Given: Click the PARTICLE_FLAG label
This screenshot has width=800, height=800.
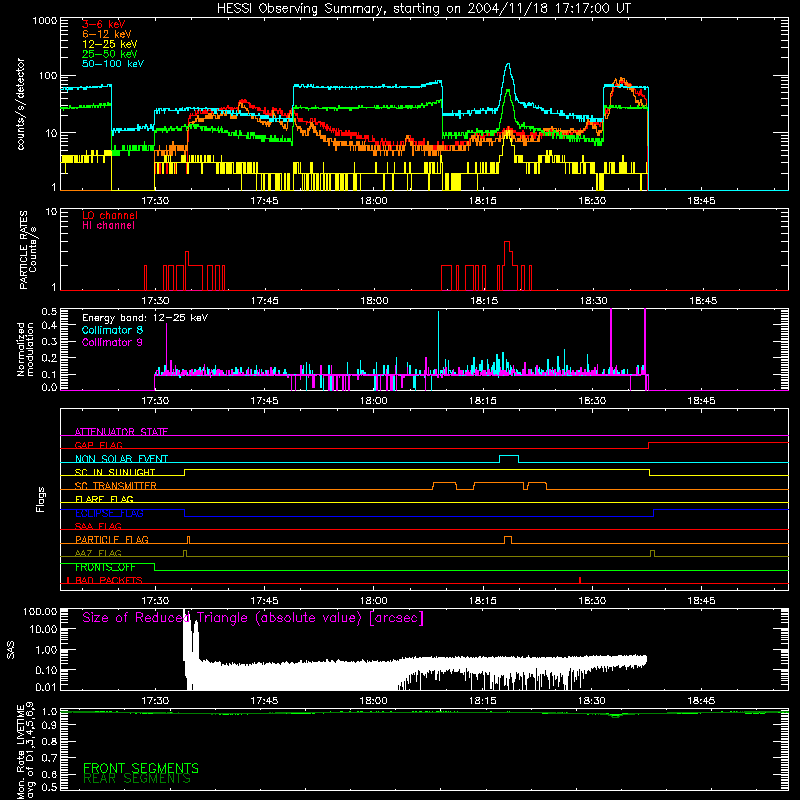Looking at the screenshot, I should [112, 539].
